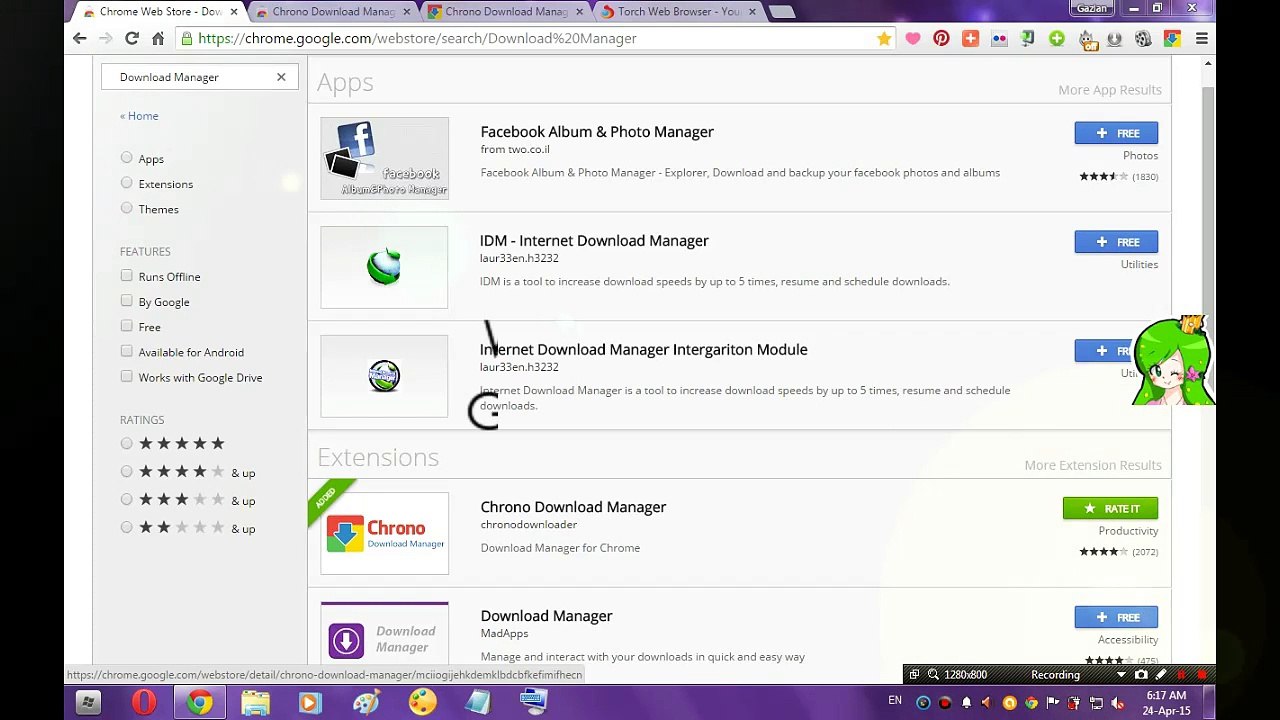The image size is (1280, 720).
Task: Select the 5 stars rating filter
Action: pos(126,443)
